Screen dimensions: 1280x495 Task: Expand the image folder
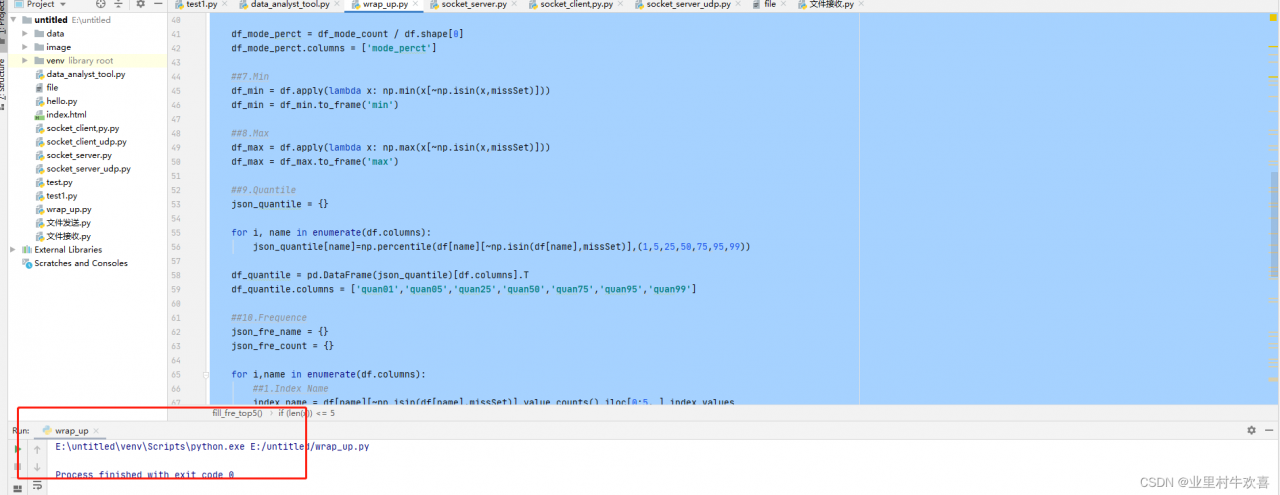click(x=25, y=47)
